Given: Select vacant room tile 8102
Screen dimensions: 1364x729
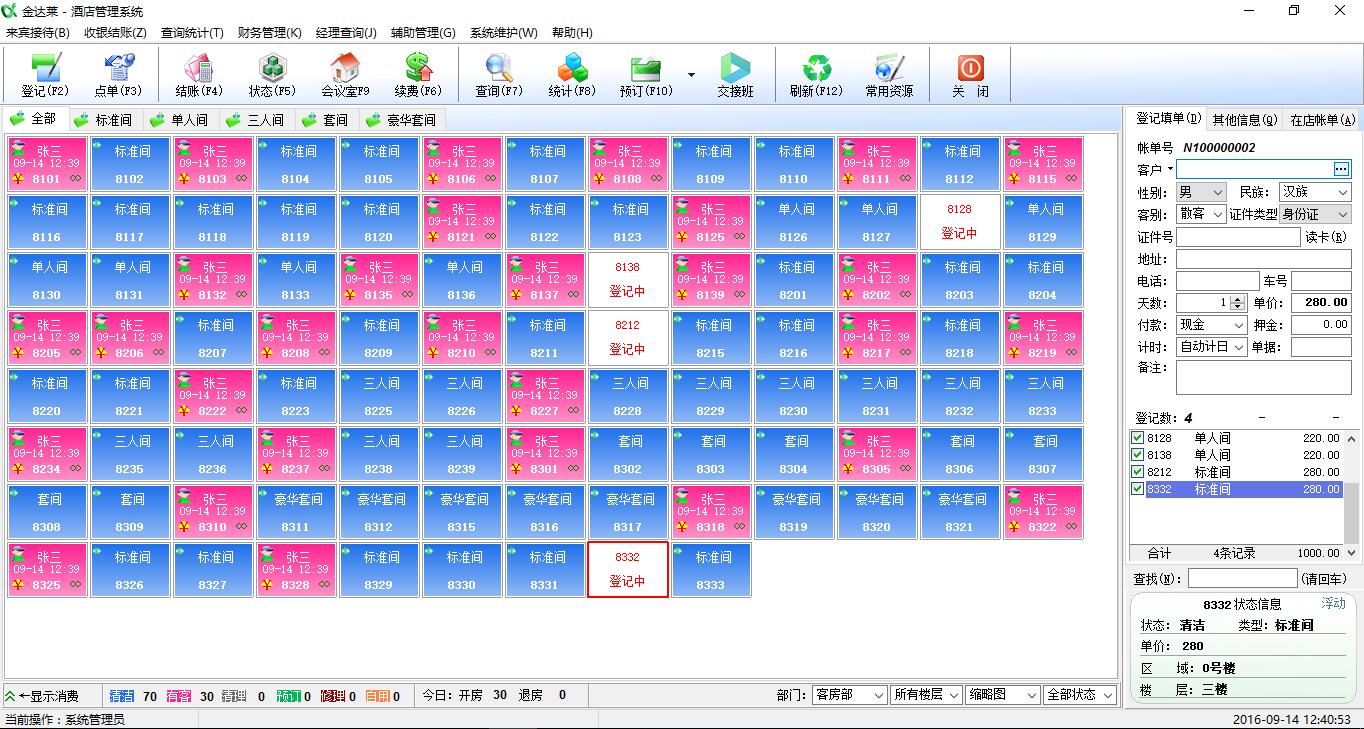Looking at the screenshot, I should [129, 164].
